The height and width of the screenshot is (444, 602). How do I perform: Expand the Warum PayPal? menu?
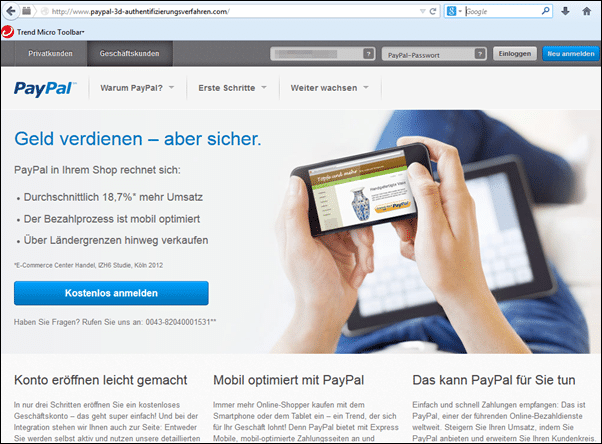137,88
